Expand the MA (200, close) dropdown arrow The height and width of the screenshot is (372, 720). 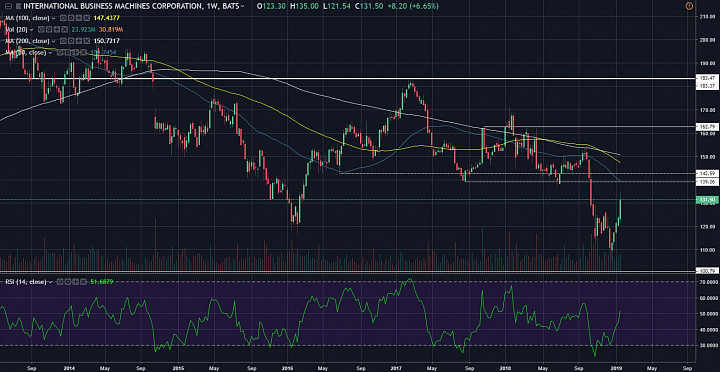[53, 41]
